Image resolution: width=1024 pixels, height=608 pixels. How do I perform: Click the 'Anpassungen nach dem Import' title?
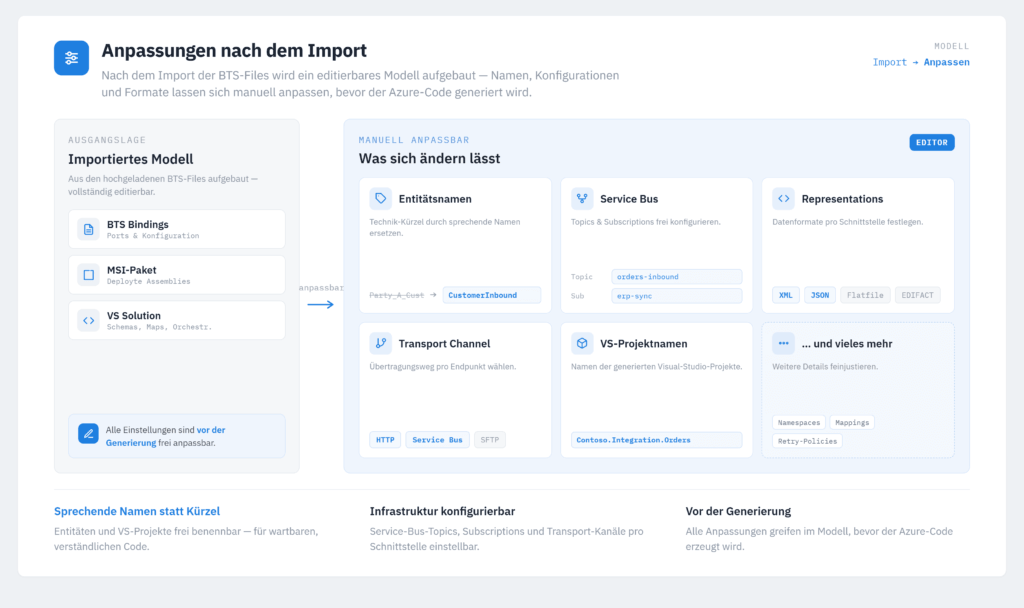click(234, 50)
